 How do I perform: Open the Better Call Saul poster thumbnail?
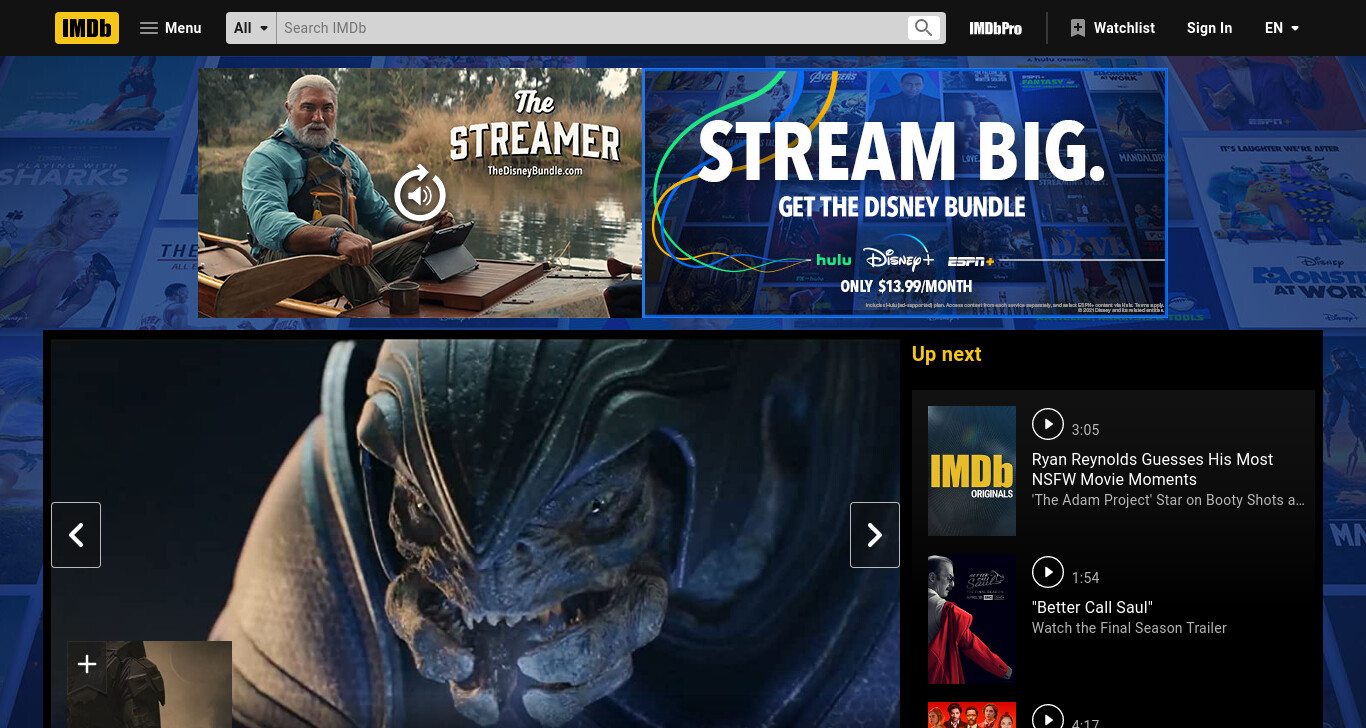pos(972,619)
